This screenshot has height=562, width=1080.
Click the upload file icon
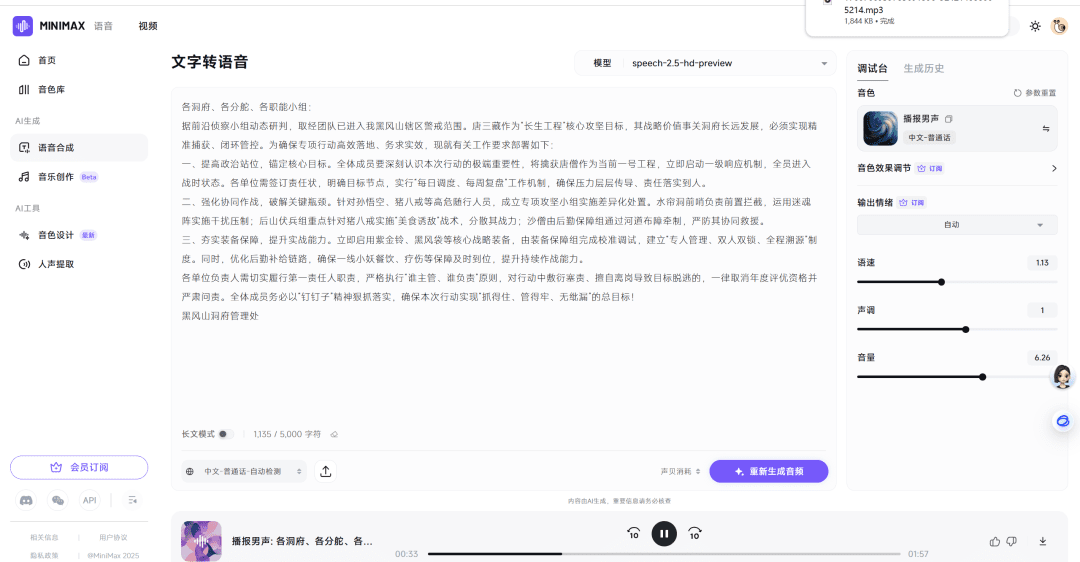(x=326, y=471)
